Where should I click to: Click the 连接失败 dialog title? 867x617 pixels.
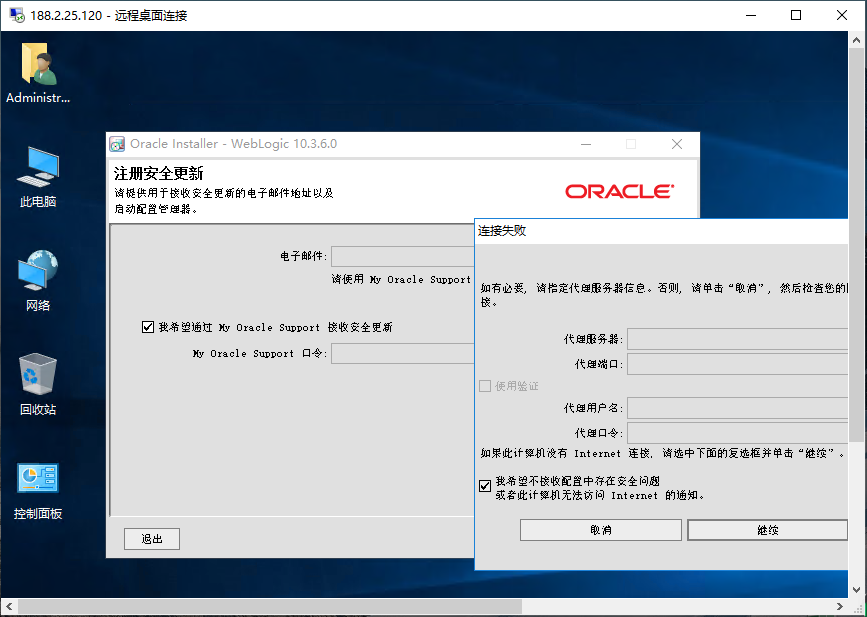pos(502,231)
